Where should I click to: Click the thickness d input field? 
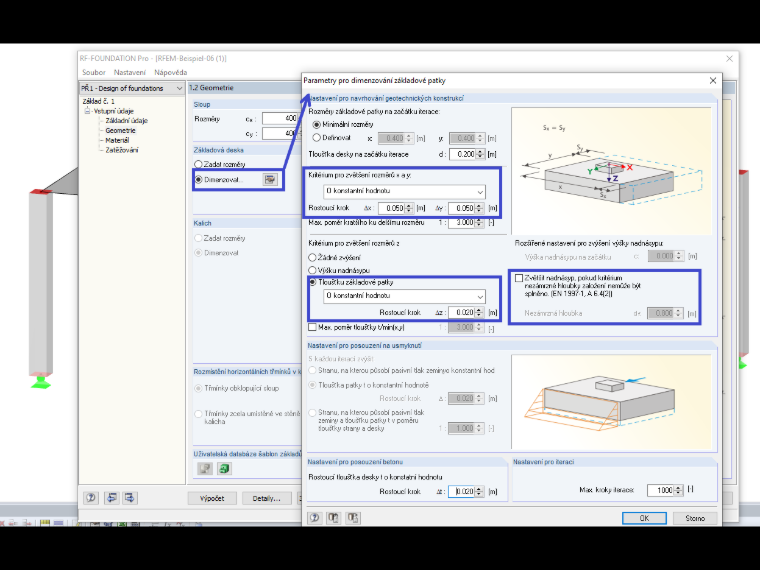(x=463, y=154)
